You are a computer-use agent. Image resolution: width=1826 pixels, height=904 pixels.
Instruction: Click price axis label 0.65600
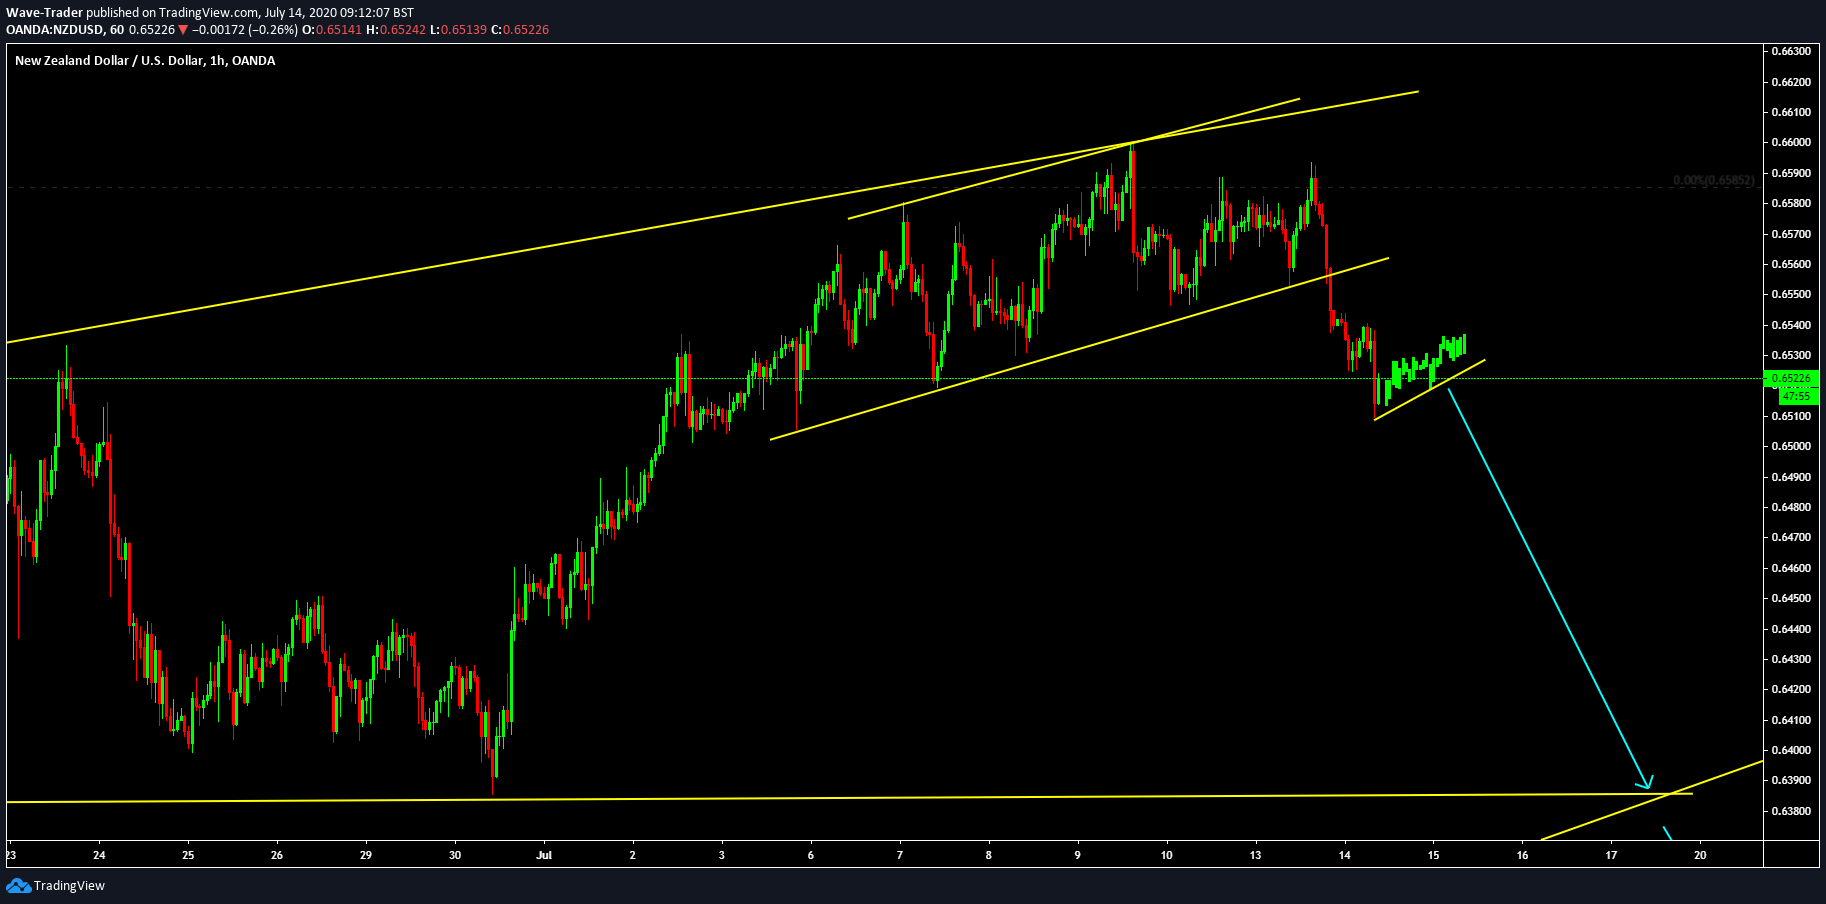[1790, 264]
